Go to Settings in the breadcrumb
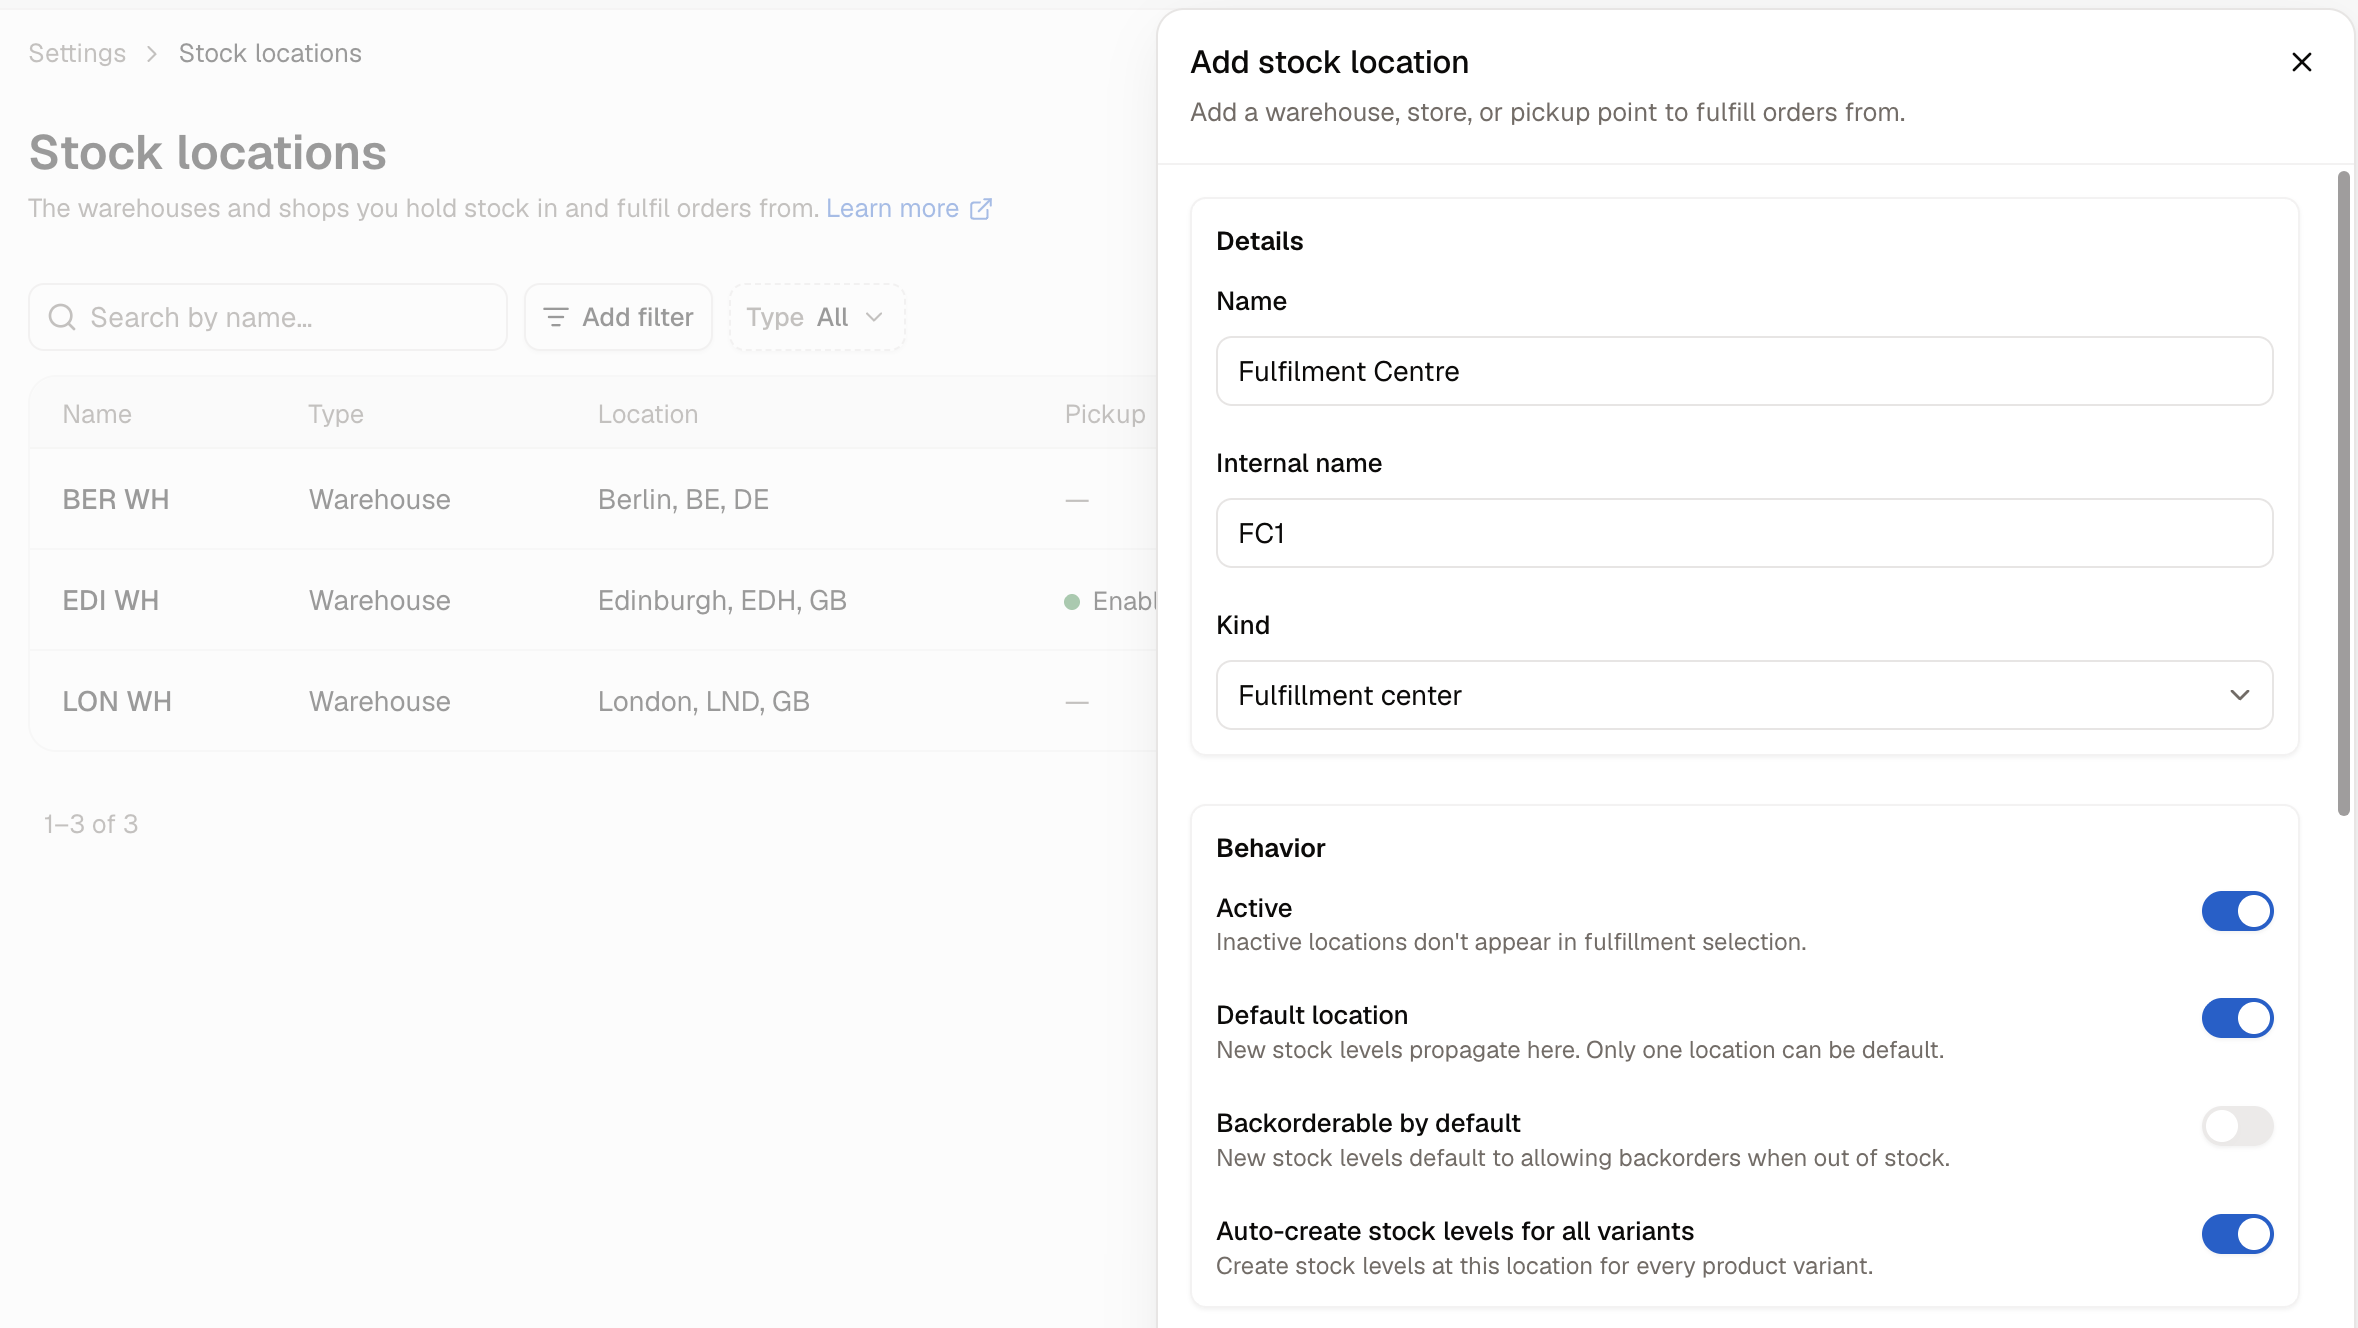The image size is (2358, 1328). pos(77,53)
